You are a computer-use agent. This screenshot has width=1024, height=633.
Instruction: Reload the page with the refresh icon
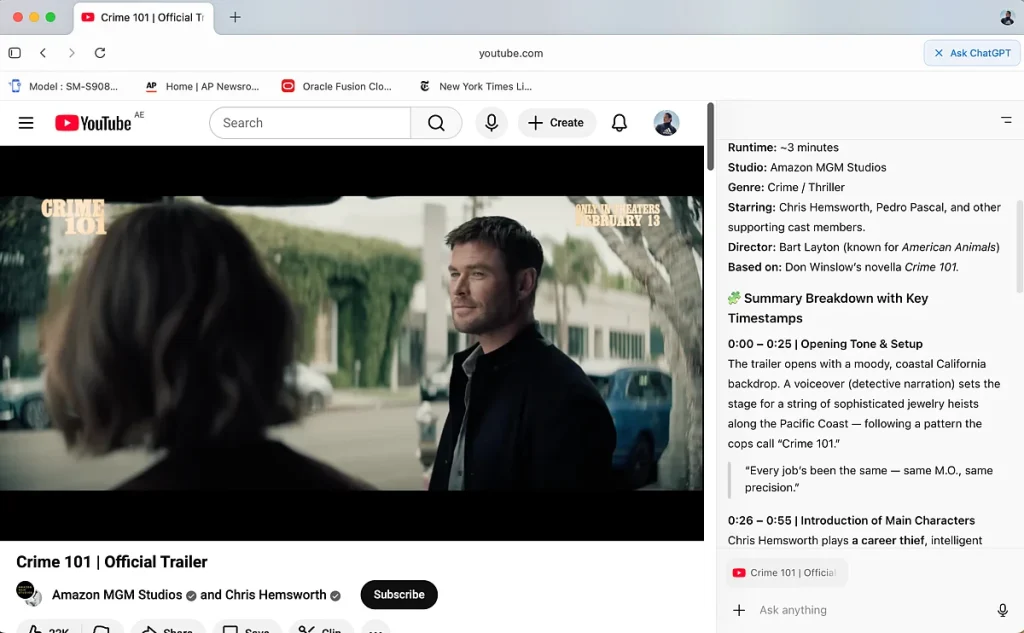[100, 53]
